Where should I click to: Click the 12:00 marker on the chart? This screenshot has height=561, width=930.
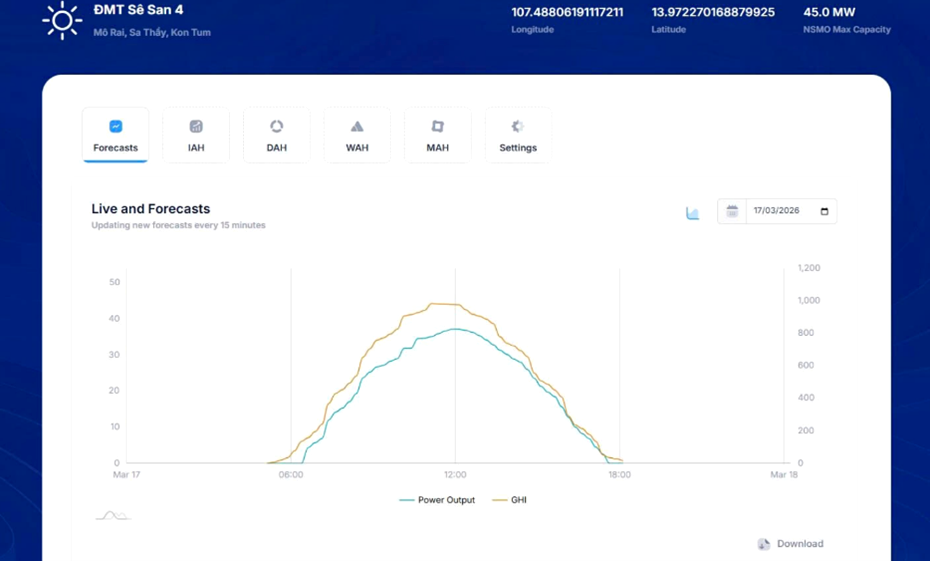(455, 474)
